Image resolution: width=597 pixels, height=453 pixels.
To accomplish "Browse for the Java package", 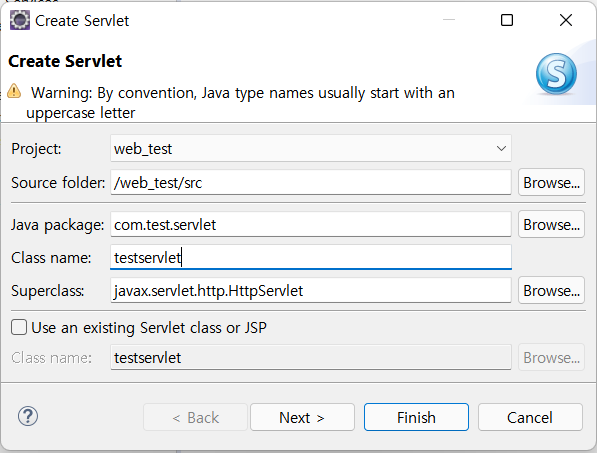I will (551, 224).
